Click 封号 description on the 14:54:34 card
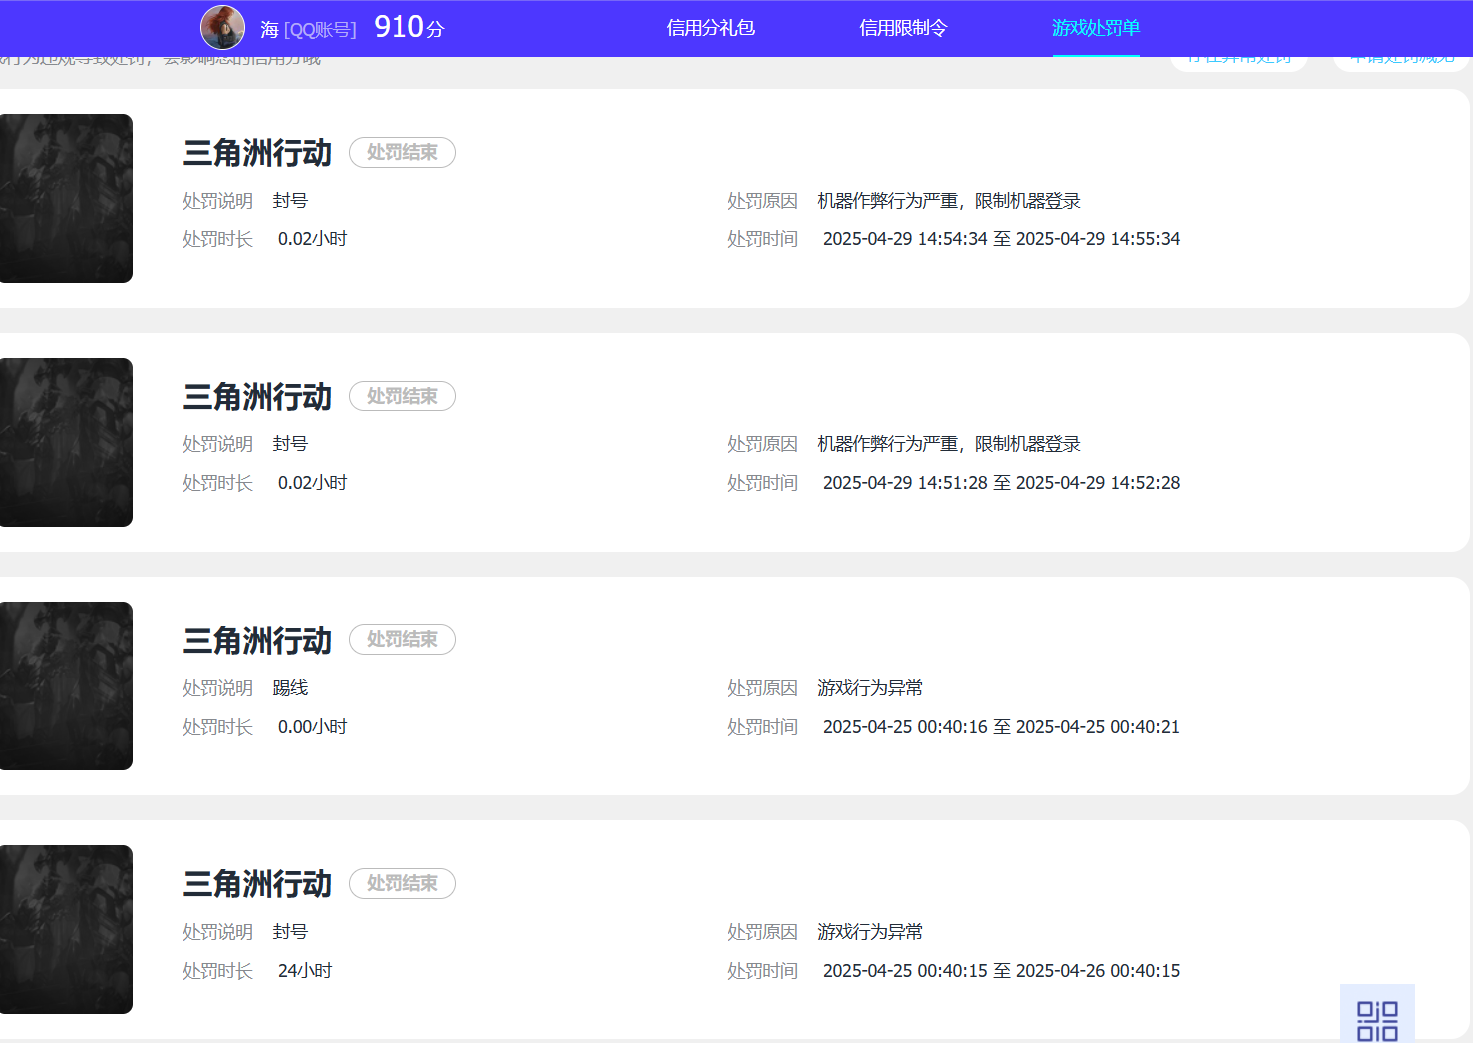This screenshot has width=1473, height=1043. coord(290,201)
